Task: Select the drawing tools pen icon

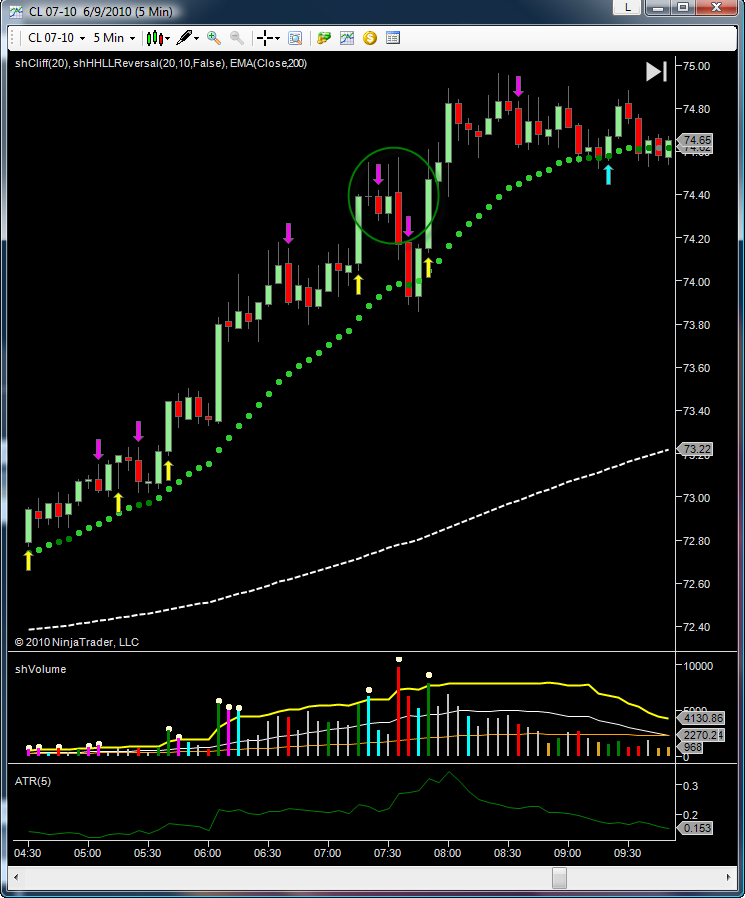Action: [184, 38]
